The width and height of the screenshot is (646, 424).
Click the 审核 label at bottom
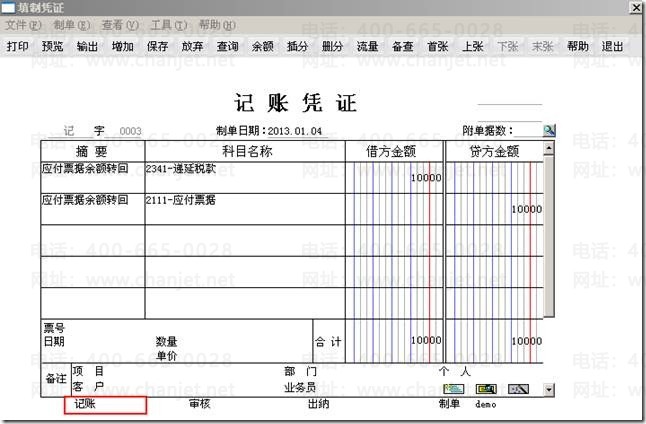(x=199, y=404)
